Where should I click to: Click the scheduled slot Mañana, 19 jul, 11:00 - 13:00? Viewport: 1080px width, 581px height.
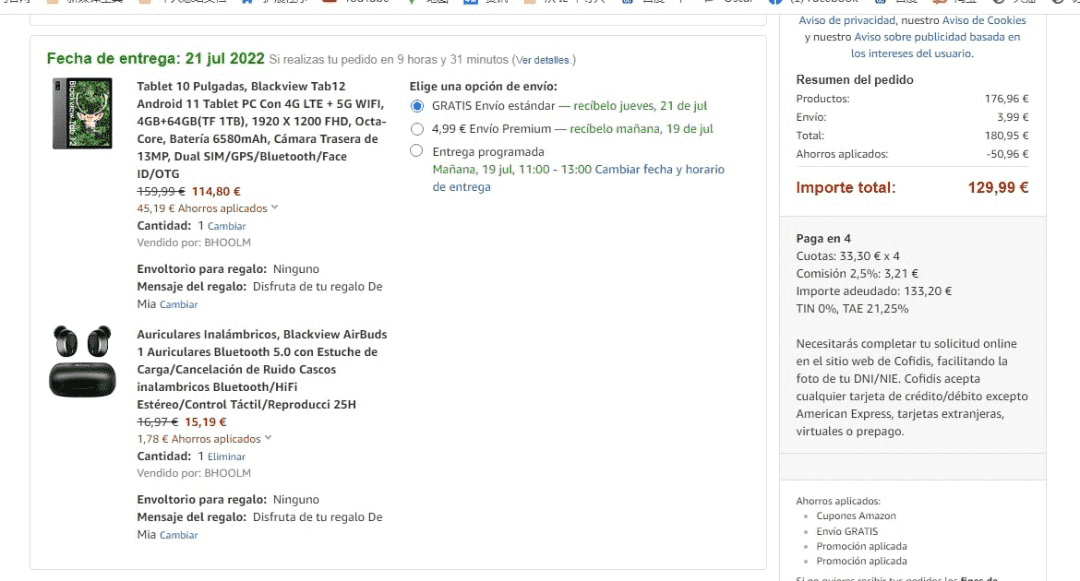click(512, 169)
